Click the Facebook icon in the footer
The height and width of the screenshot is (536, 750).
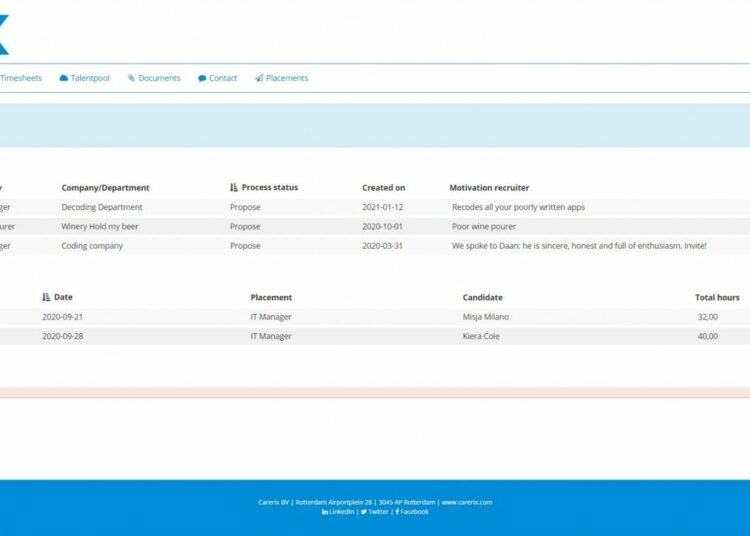[398, 512]
